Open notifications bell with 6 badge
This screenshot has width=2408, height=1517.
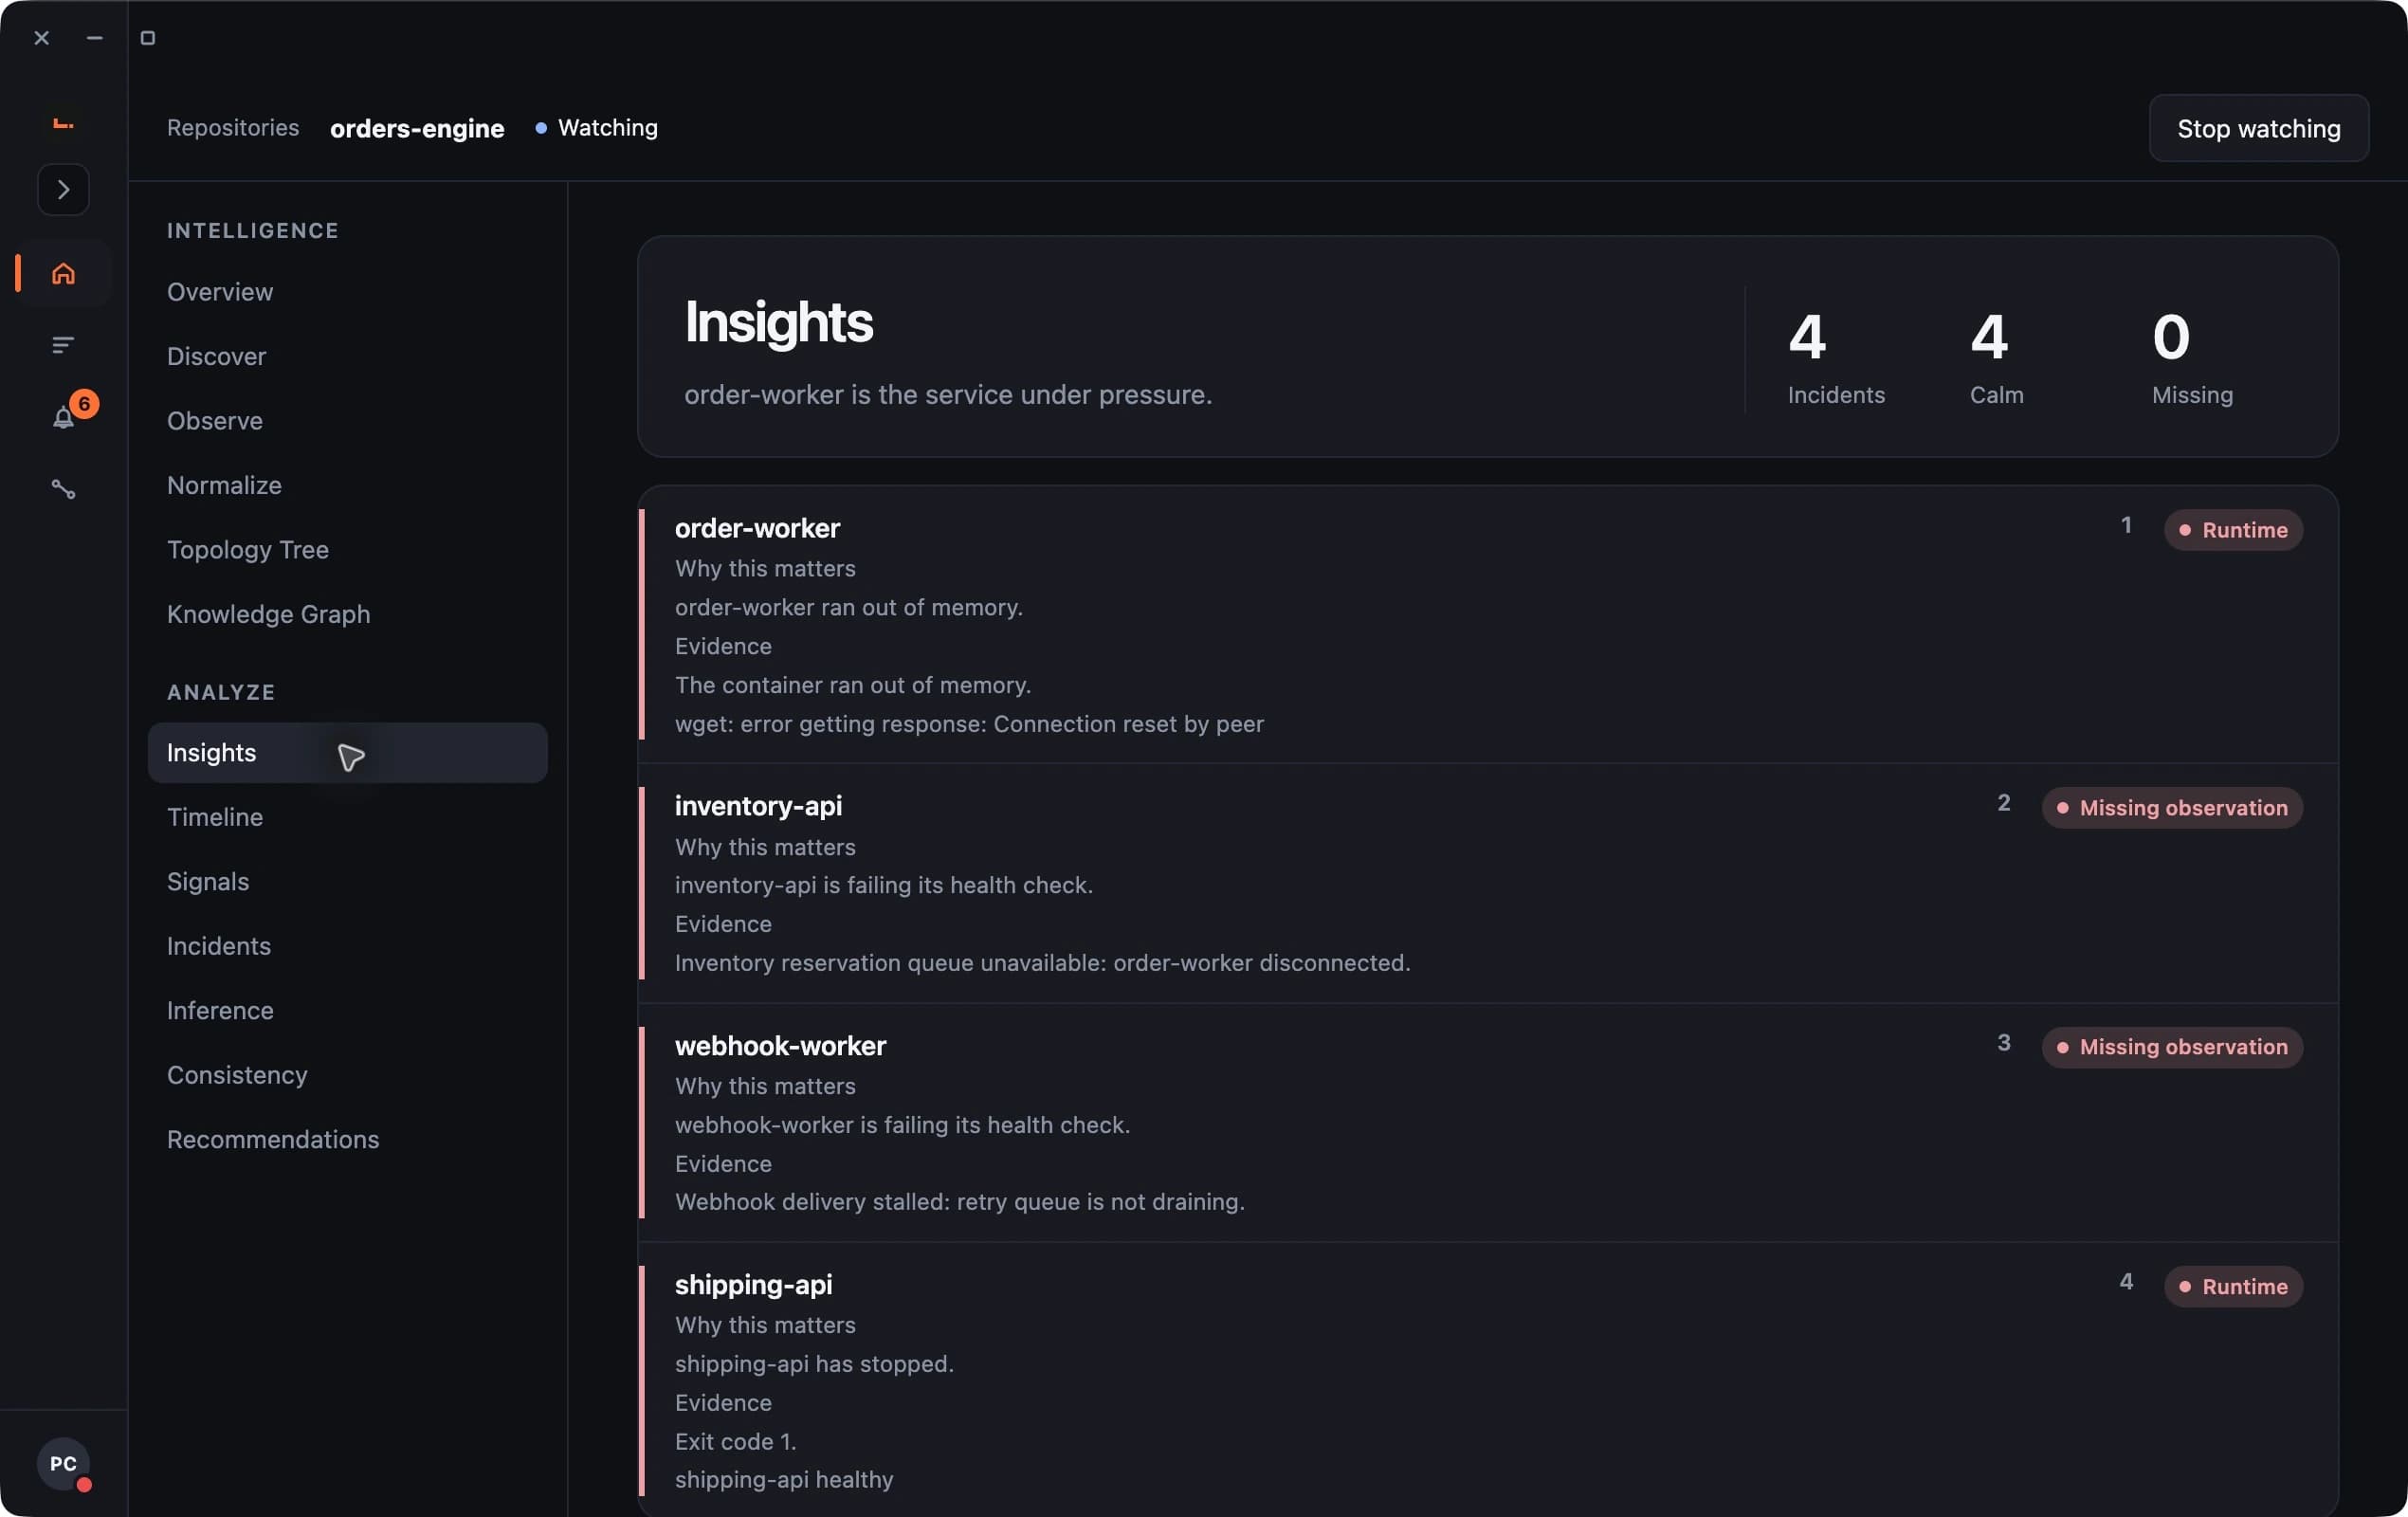click(x=63, y=417)
